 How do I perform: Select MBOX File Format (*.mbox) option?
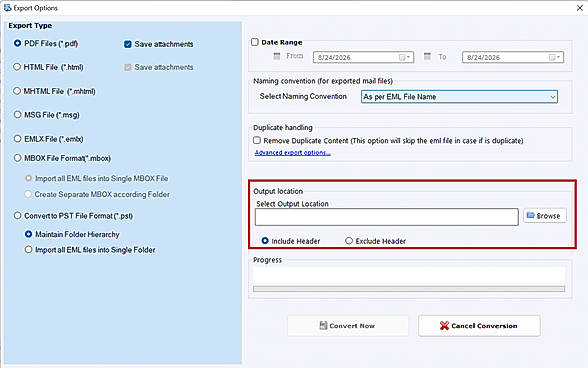(x=17, y=158)
